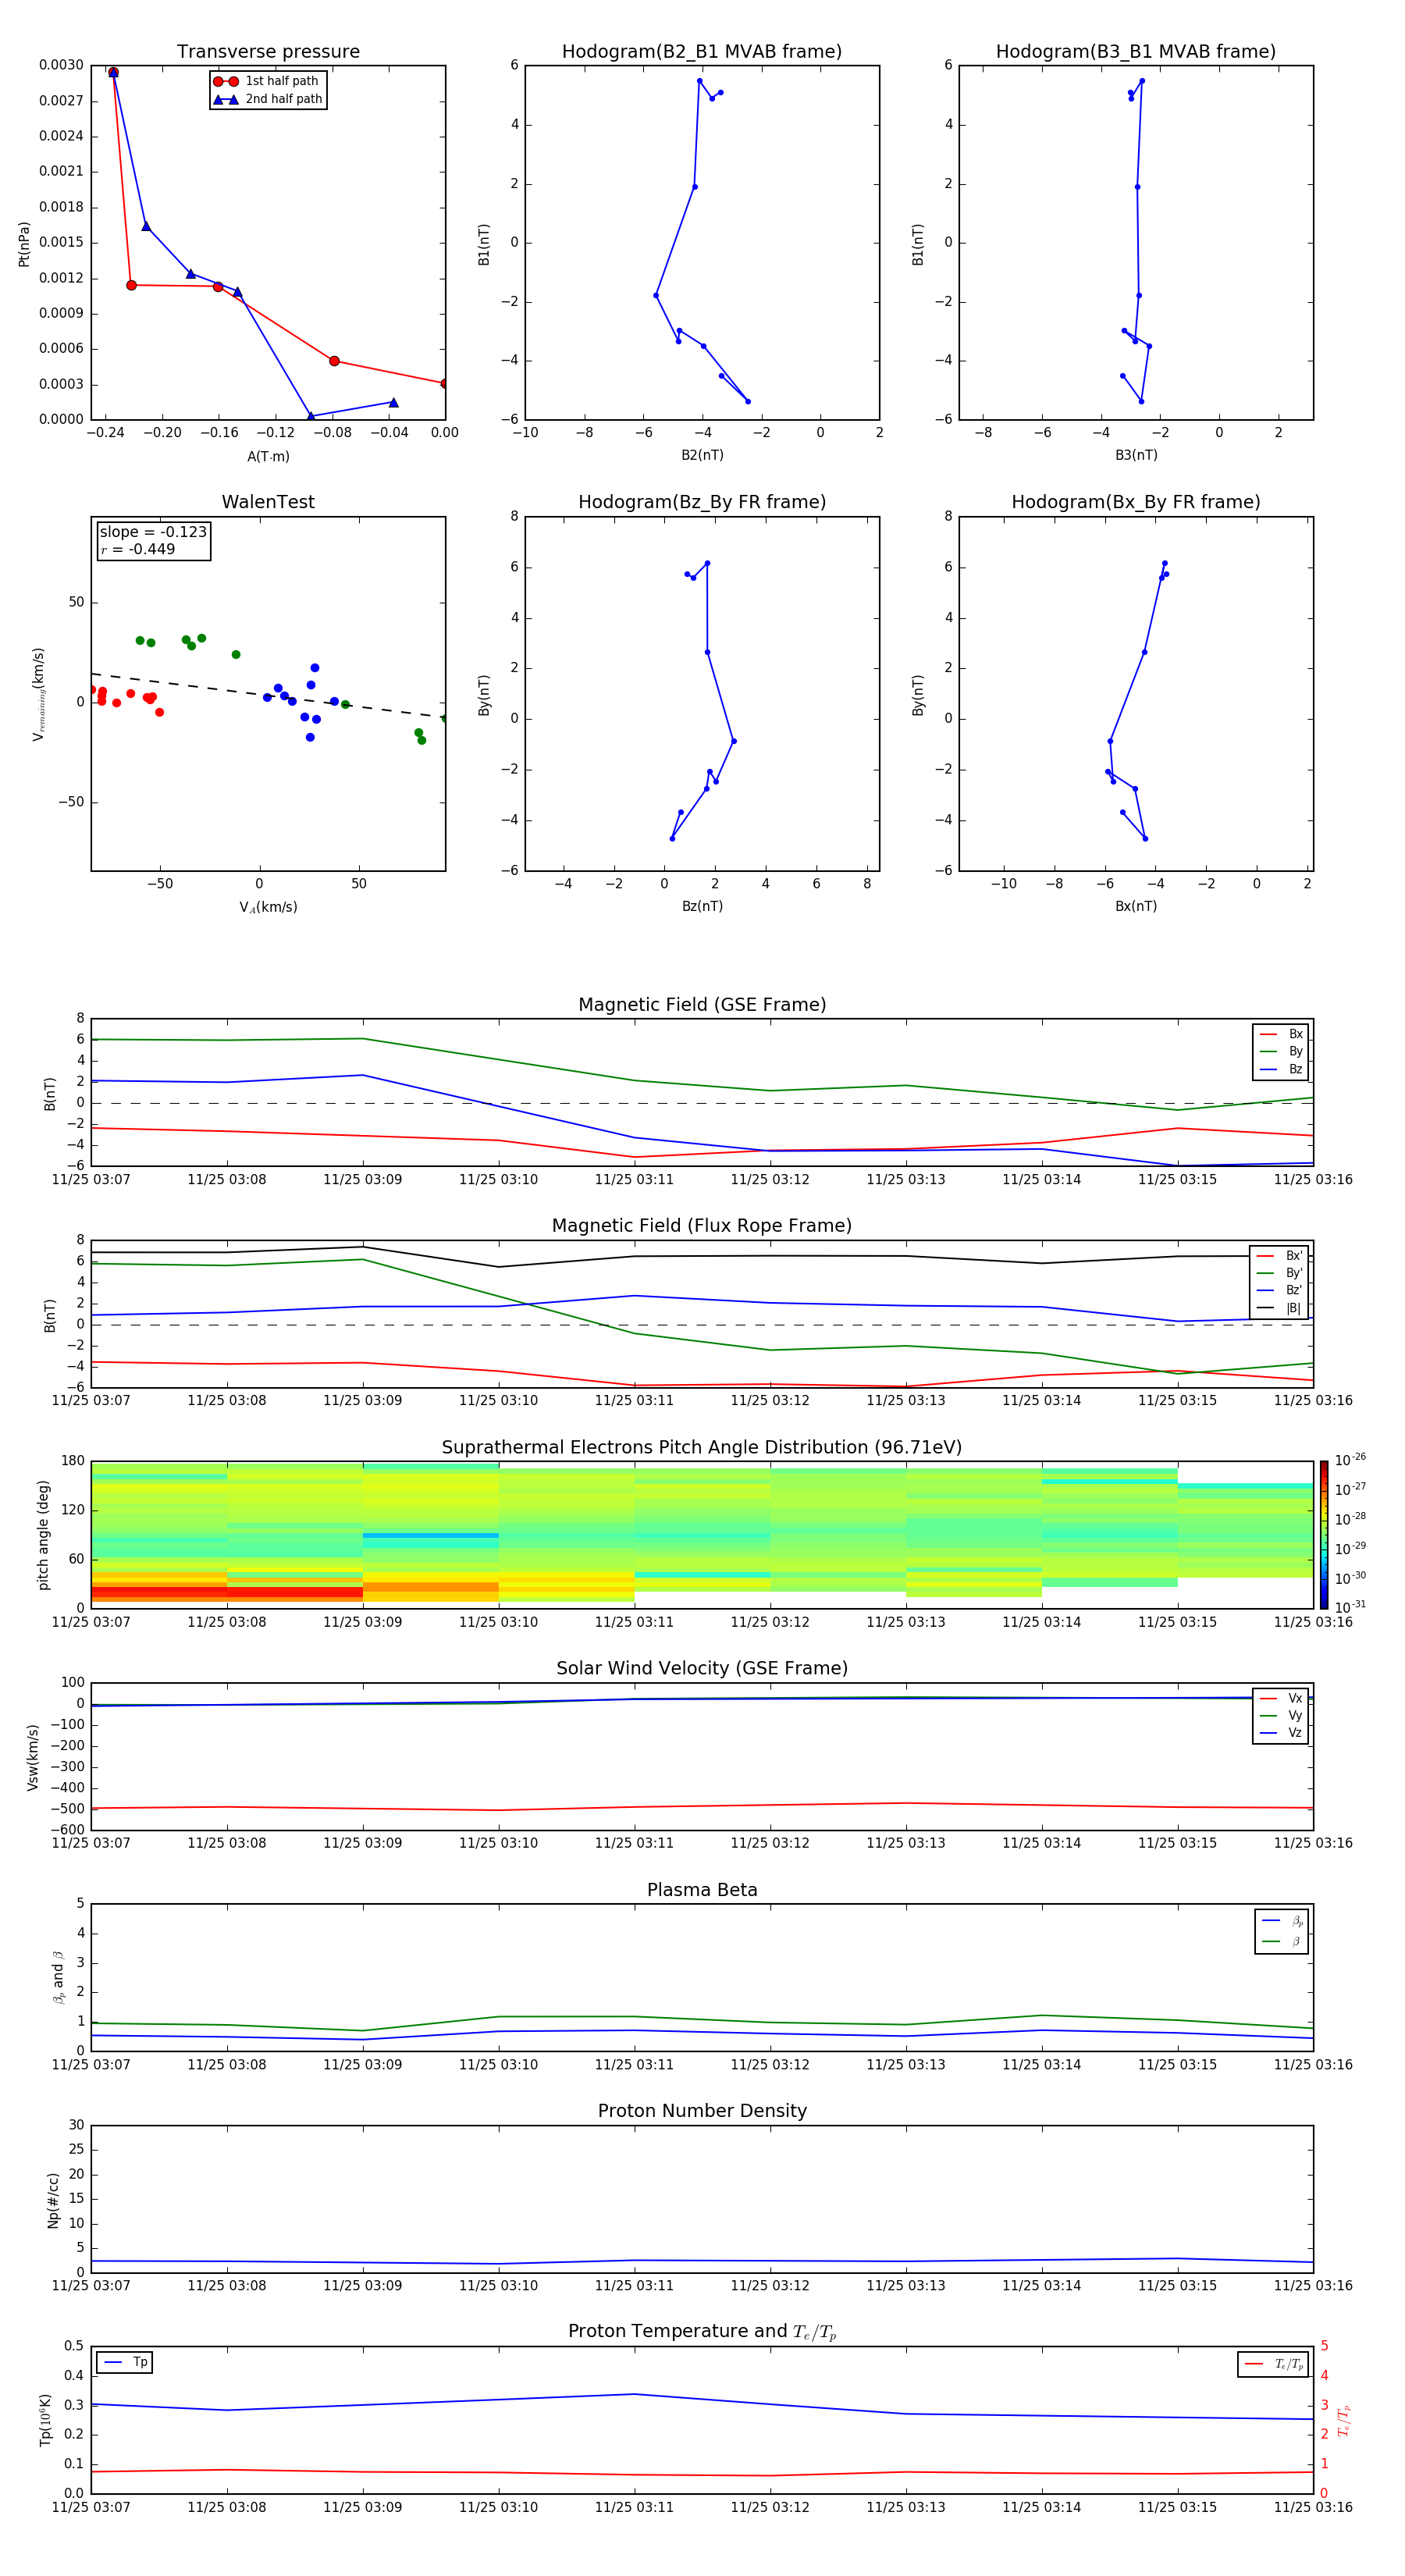1405x2576 pixels.
Task: Click the "Np(#/cc)" axis label
Action: click(53, 2199)
